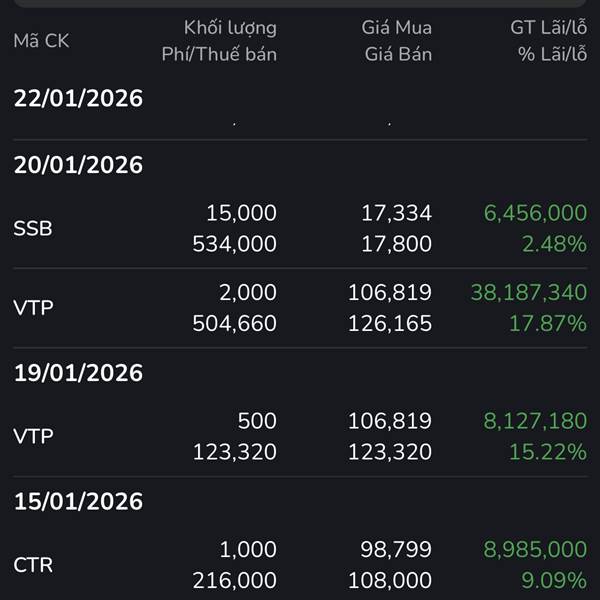Viewport: 600px width, 600px height.
Task: Select the Giá Mua column header
Action: tap(396, 28)
